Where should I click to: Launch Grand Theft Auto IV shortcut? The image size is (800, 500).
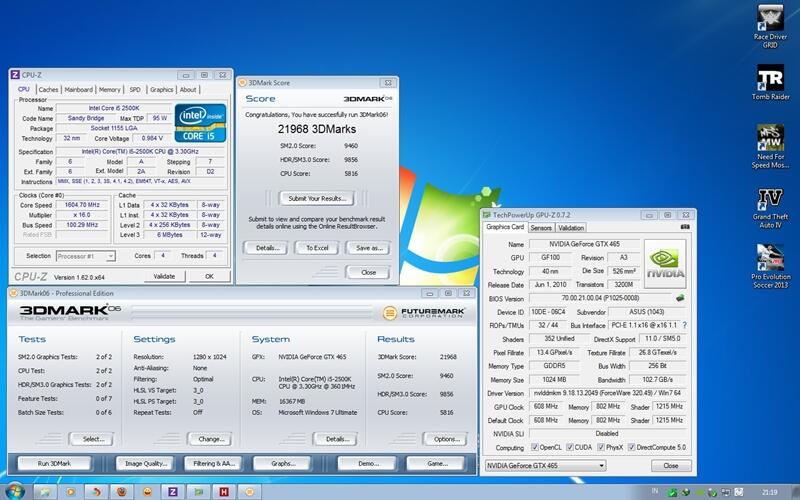click(770, 208)
